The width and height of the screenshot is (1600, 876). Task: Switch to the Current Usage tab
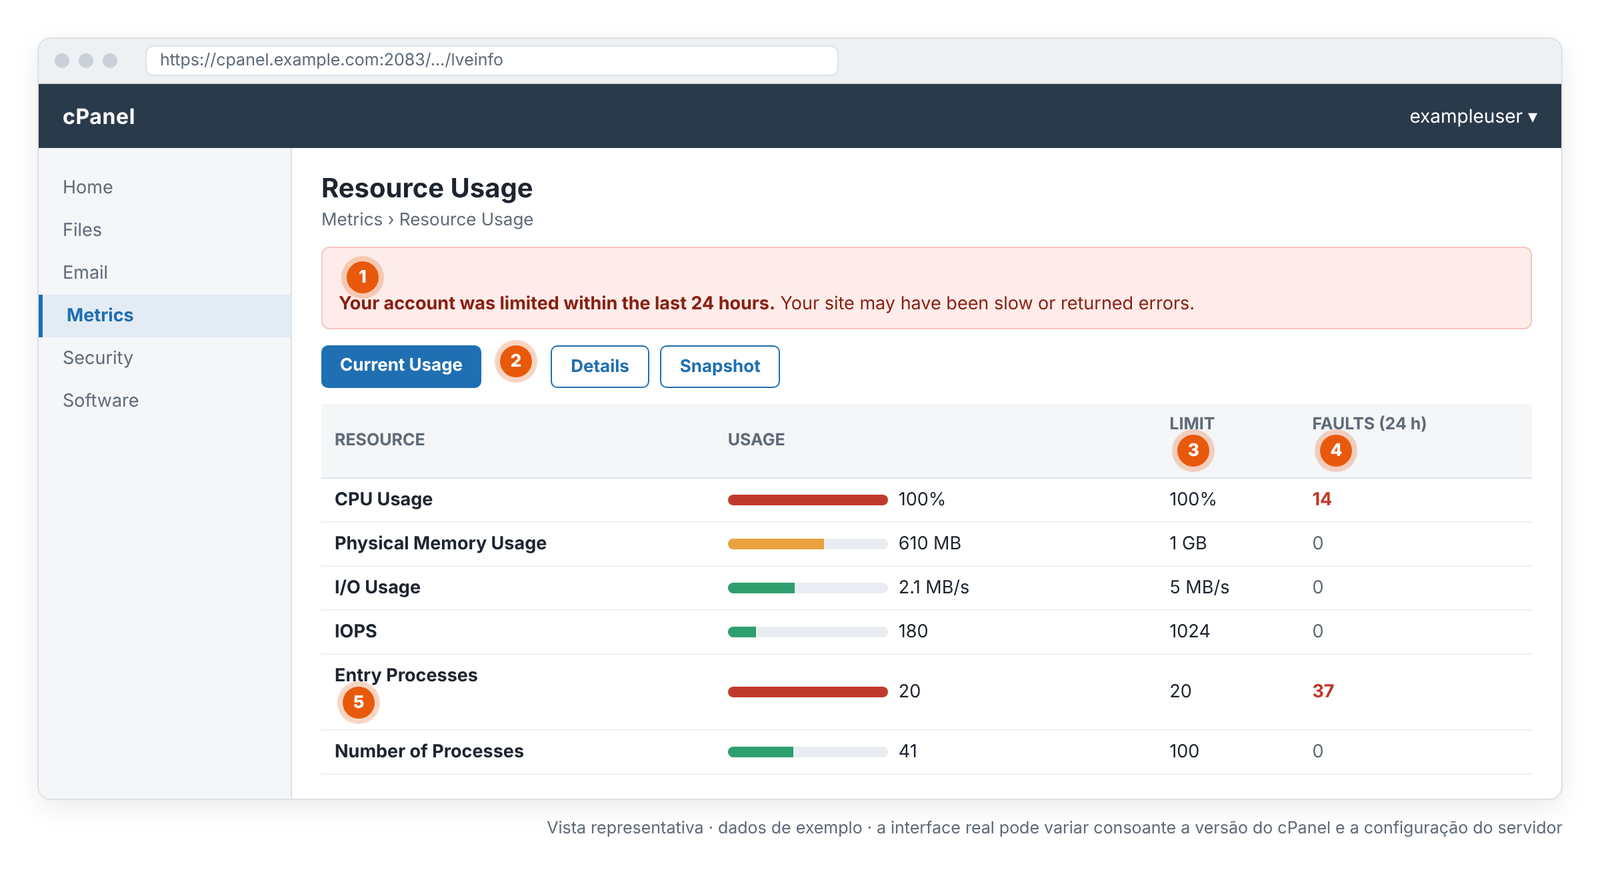pos(401,366)
